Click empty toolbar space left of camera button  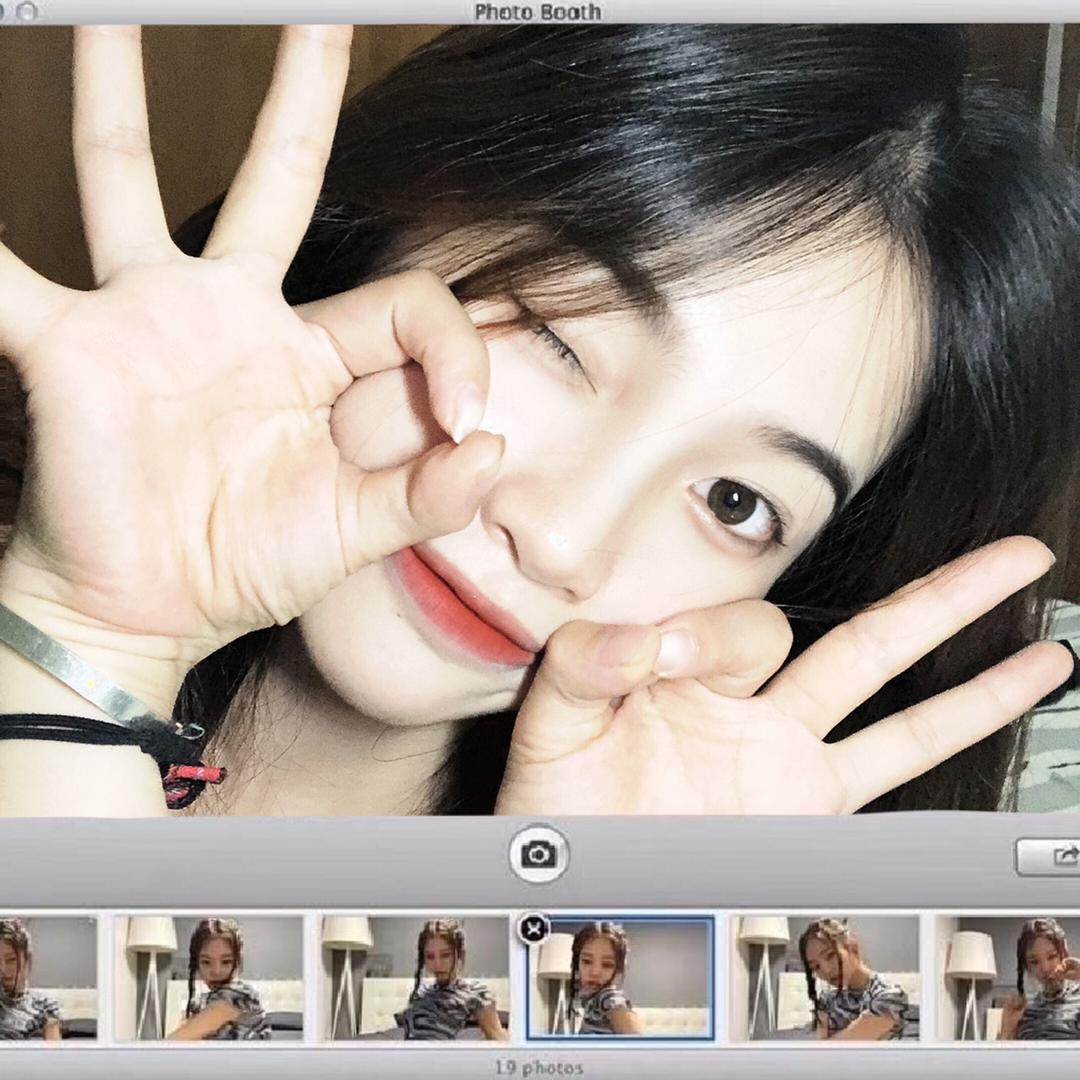click(250, 856)
